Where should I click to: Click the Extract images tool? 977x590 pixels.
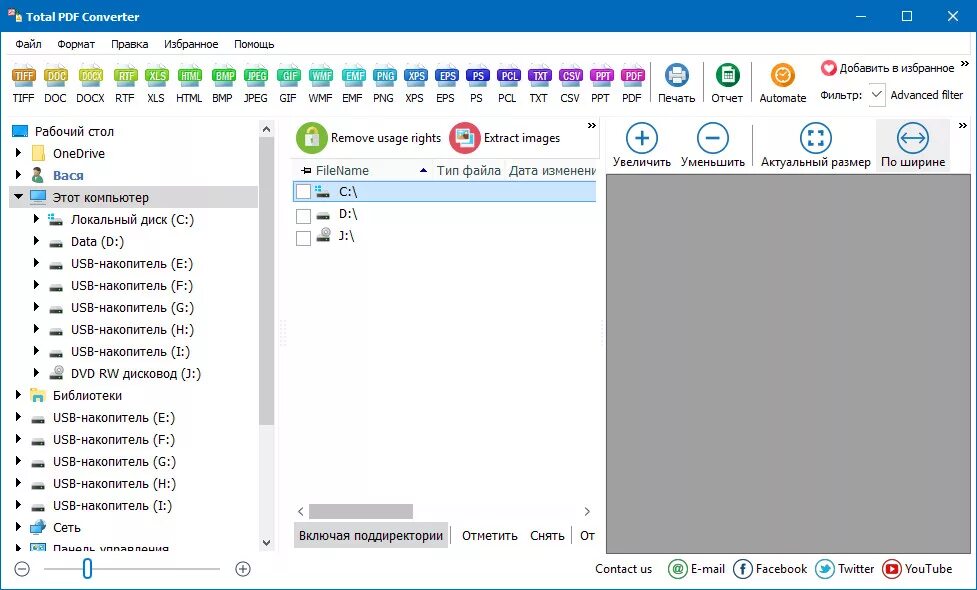(505, 138)
